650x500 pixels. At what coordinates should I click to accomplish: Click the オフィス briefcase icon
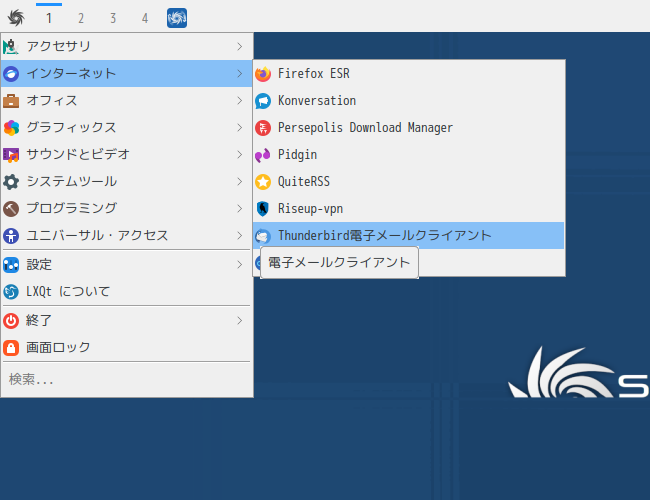click(x=11, y=101)
